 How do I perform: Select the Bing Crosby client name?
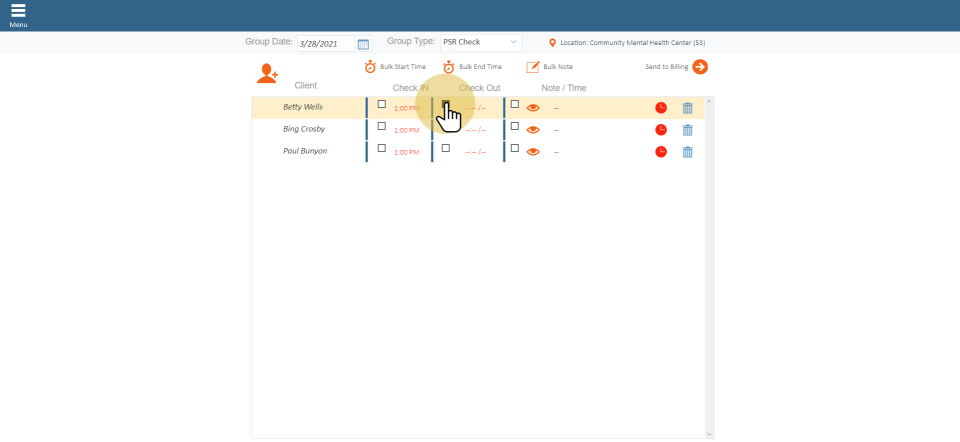tap(304, 129)
